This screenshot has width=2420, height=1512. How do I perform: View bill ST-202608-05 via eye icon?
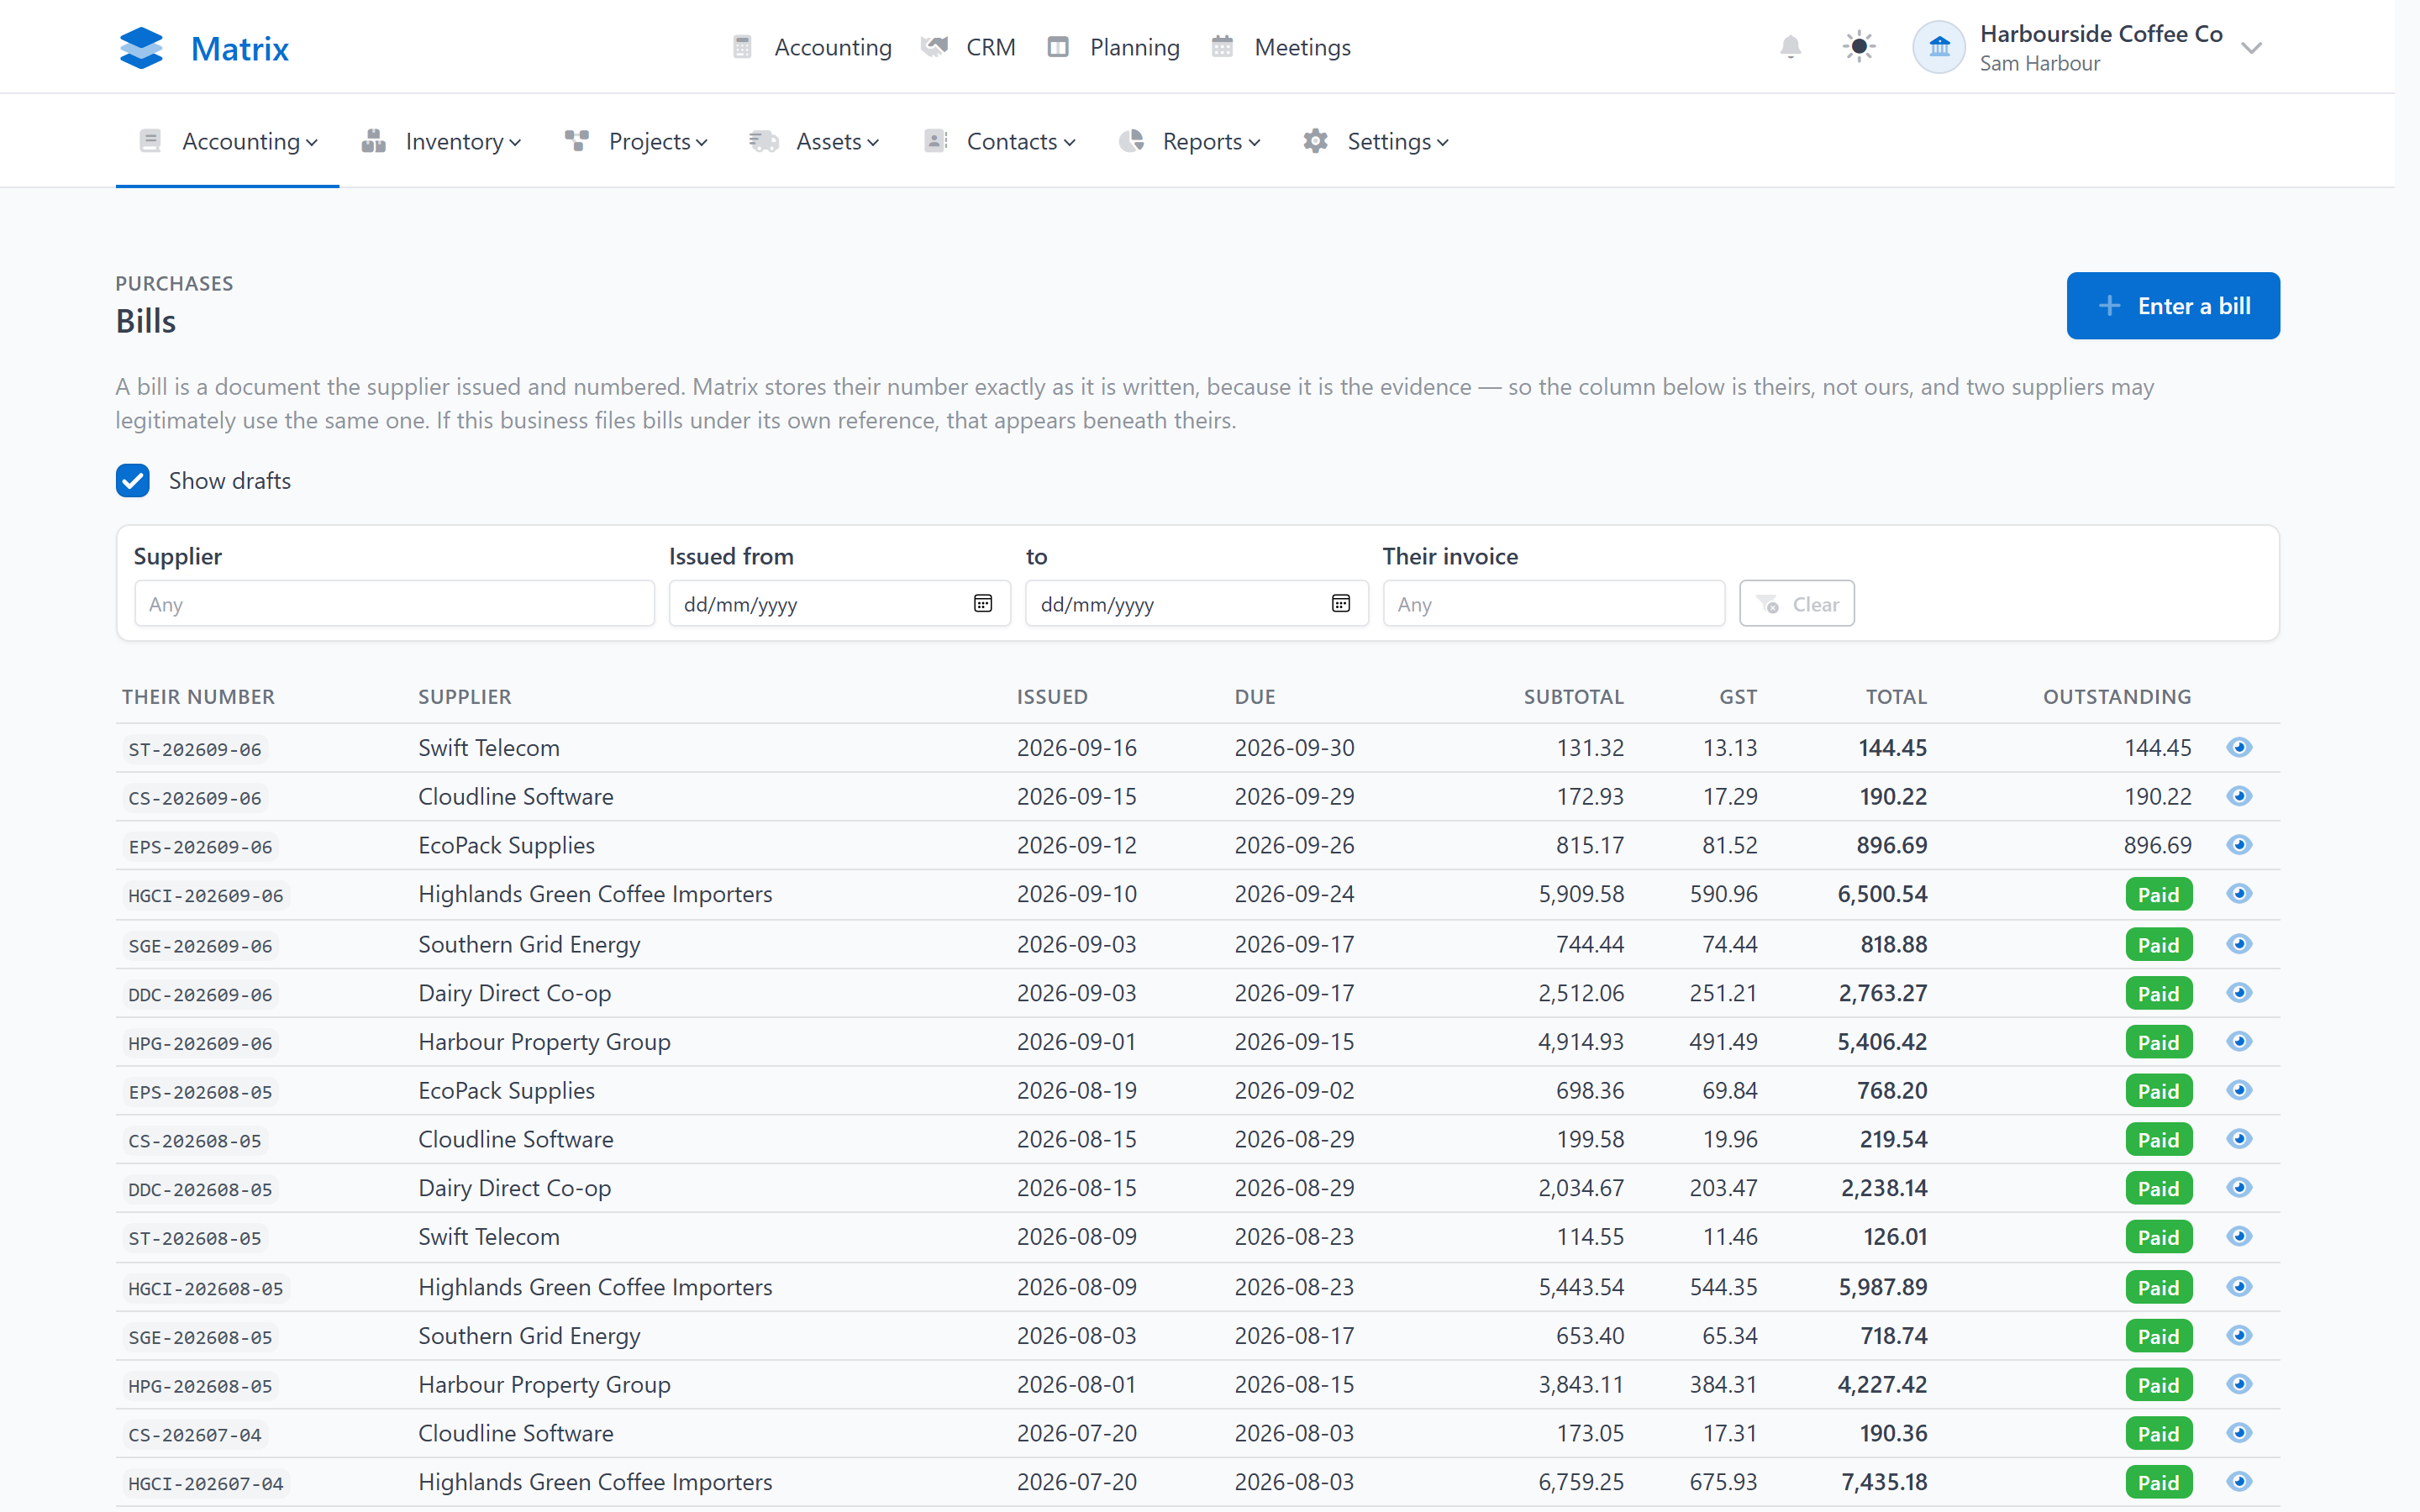click(x=2239, y=1237)
